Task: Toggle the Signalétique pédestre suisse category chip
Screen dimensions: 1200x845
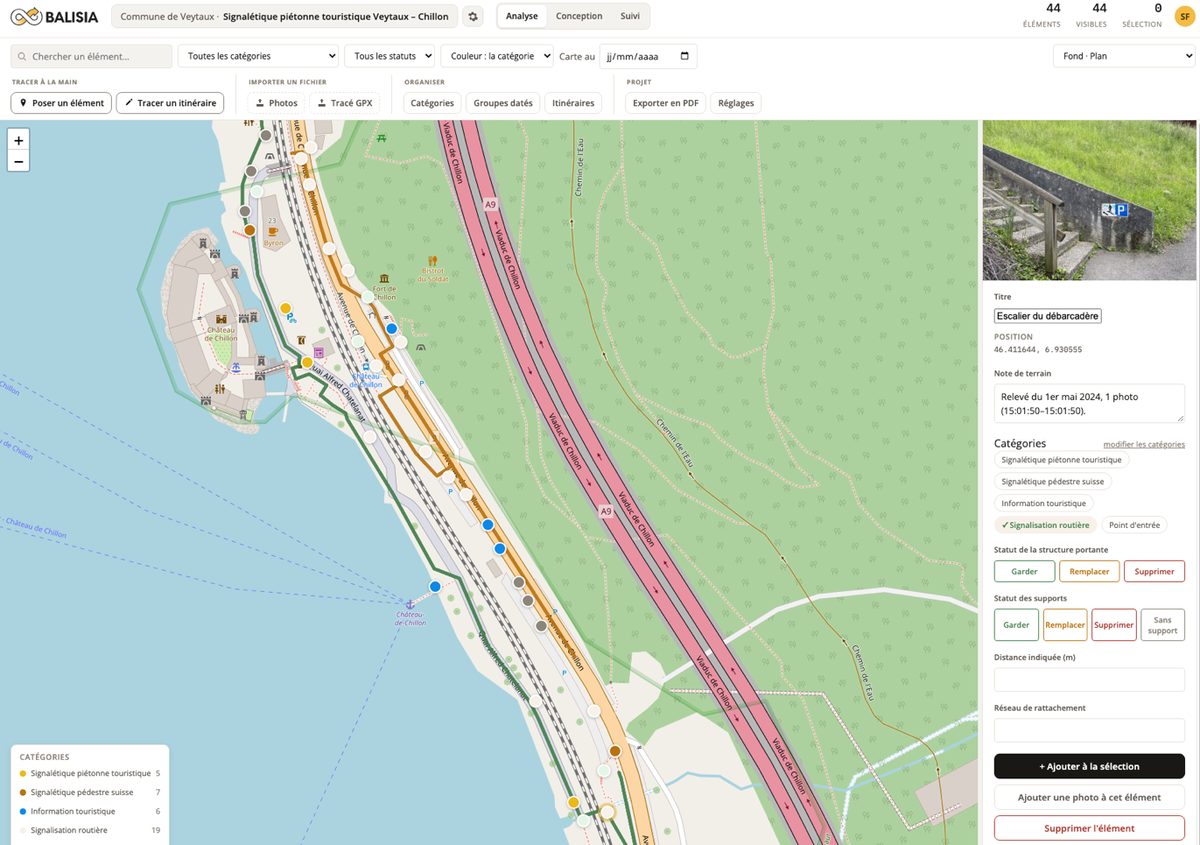Action: pyautogui.click(x=1052, y=481)
